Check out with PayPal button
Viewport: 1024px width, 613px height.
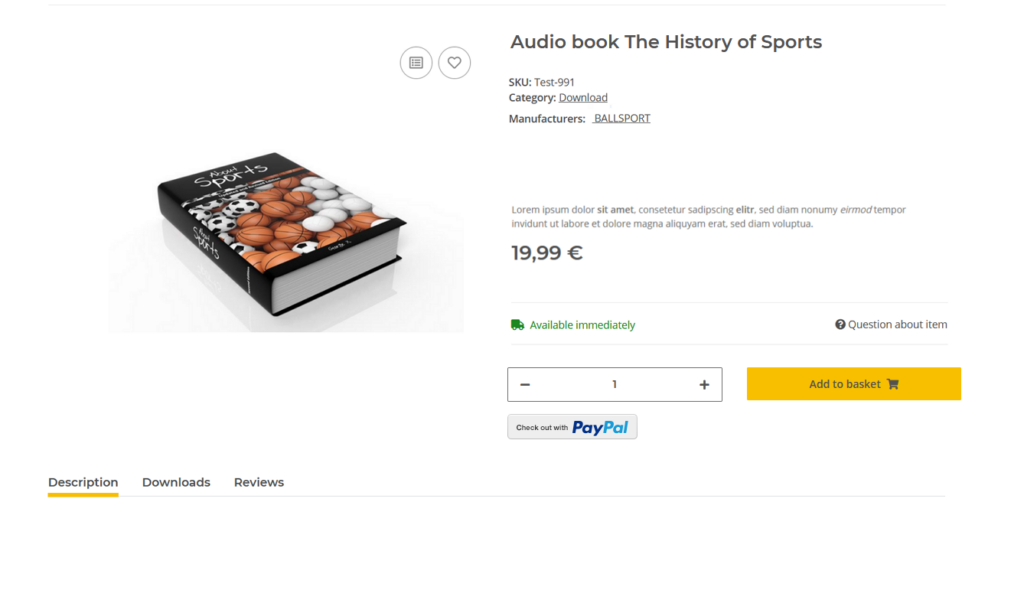572,427
